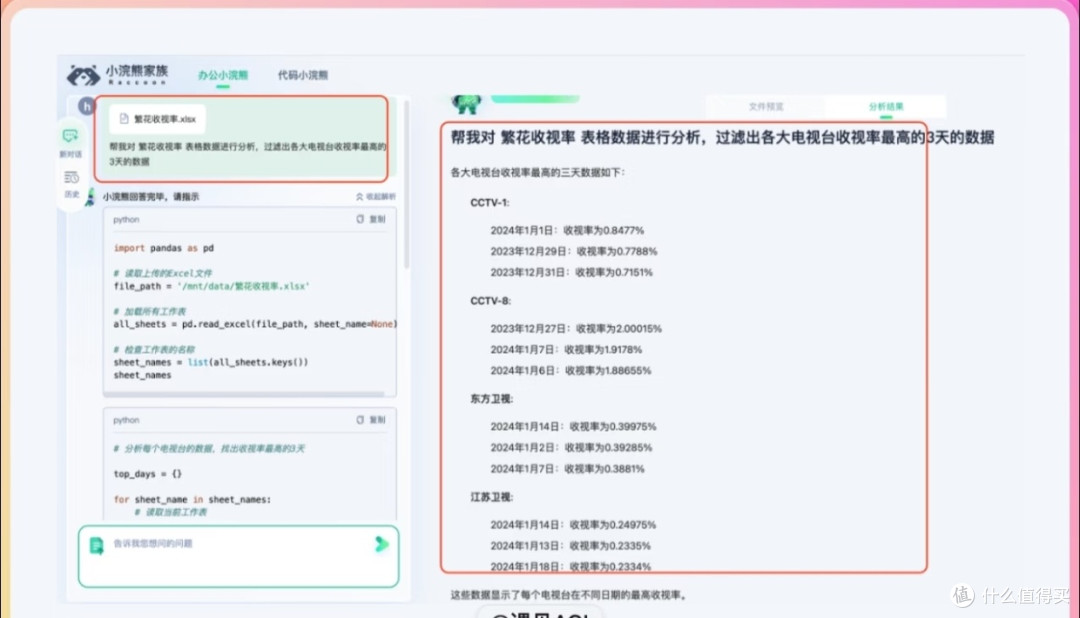Viewport: 1080px width, 618px height.
Task: Click the line with 收视率为0.39975%
Action: 573,426
